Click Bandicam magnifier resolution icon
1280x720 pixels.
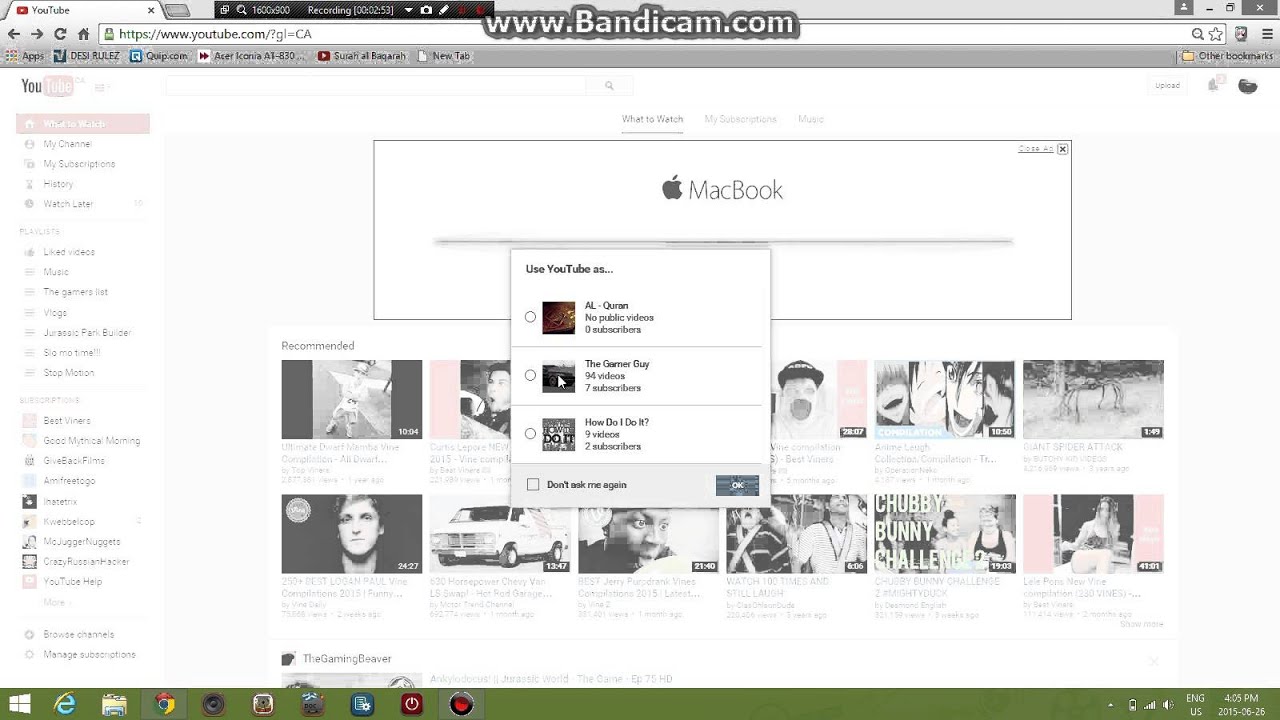(x=241, y=10)
